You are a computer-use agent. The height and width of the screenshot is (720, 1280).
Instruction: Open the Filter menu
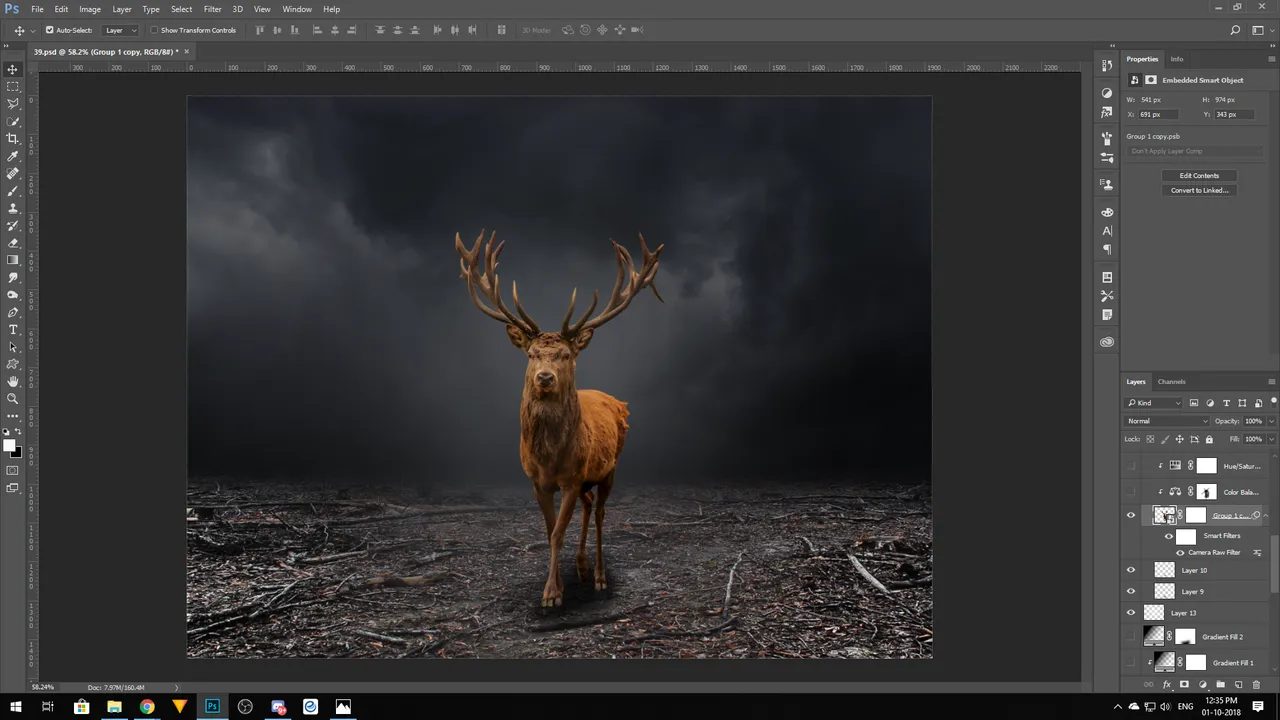[x=213, y=9]
